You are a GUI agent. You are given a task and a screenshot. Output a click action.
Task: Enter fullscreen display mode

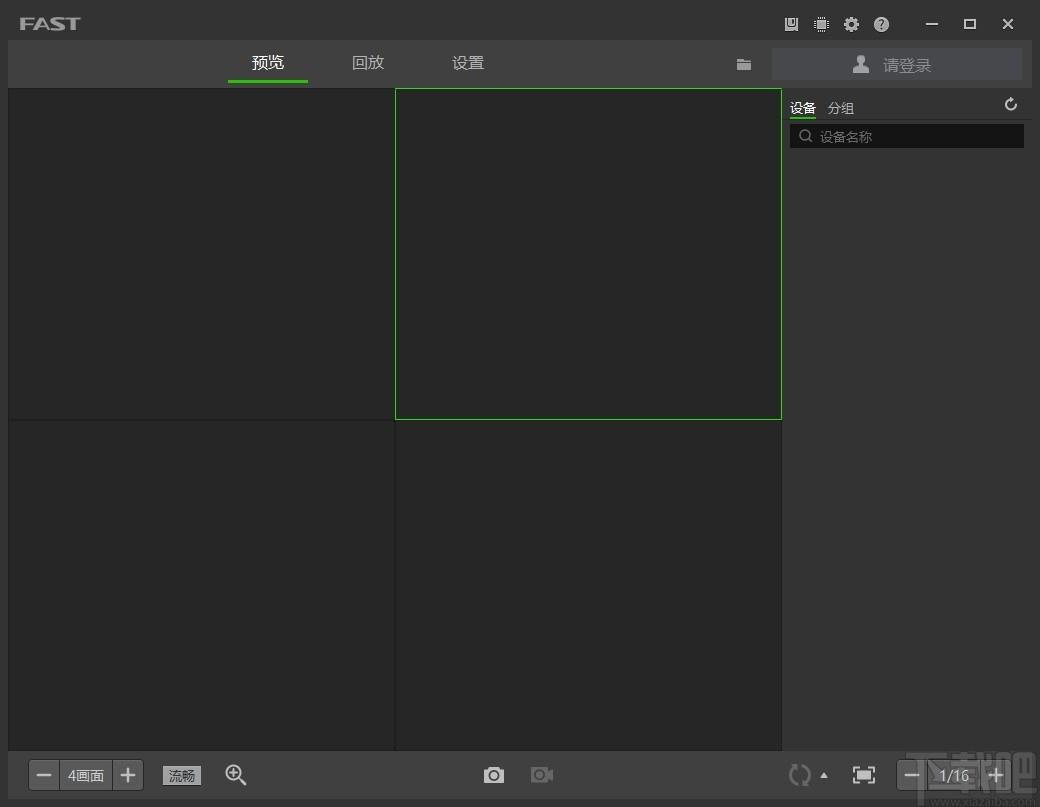point(864,775)
